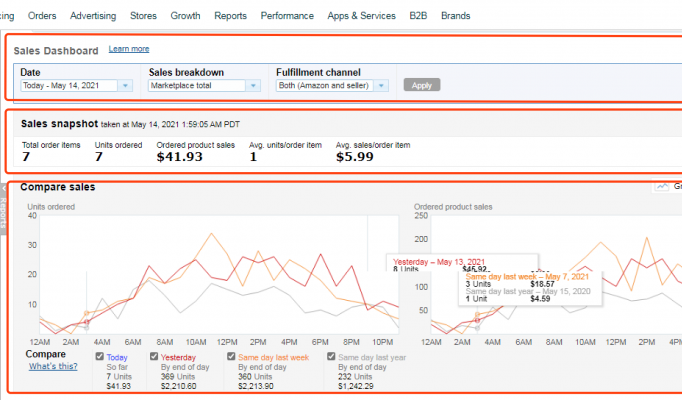Go to the Brands menu
Screen dimensions: 682x400
click(456, 16)
